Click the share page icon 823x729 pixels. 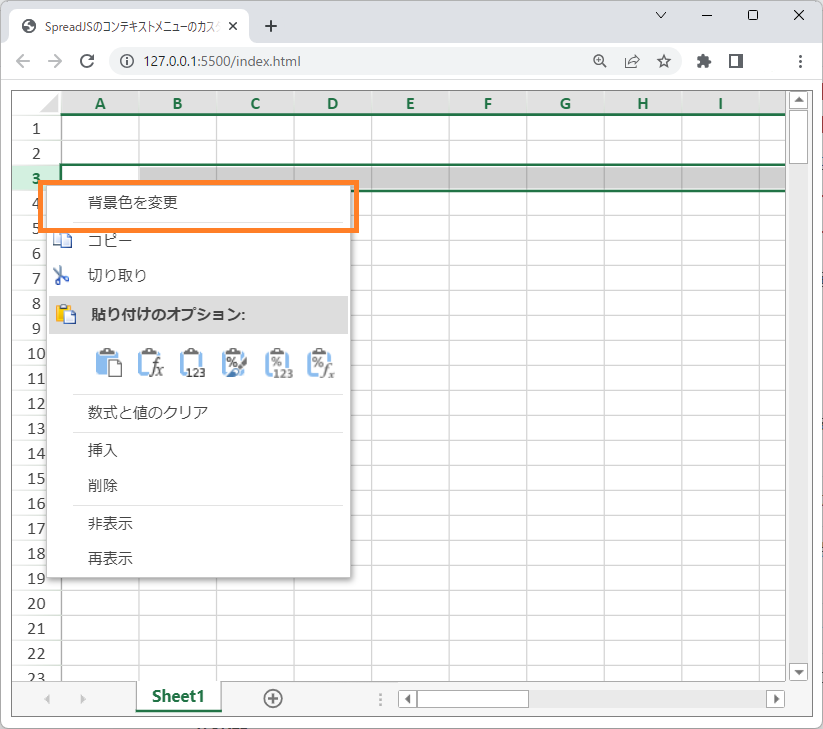(632, 61)
